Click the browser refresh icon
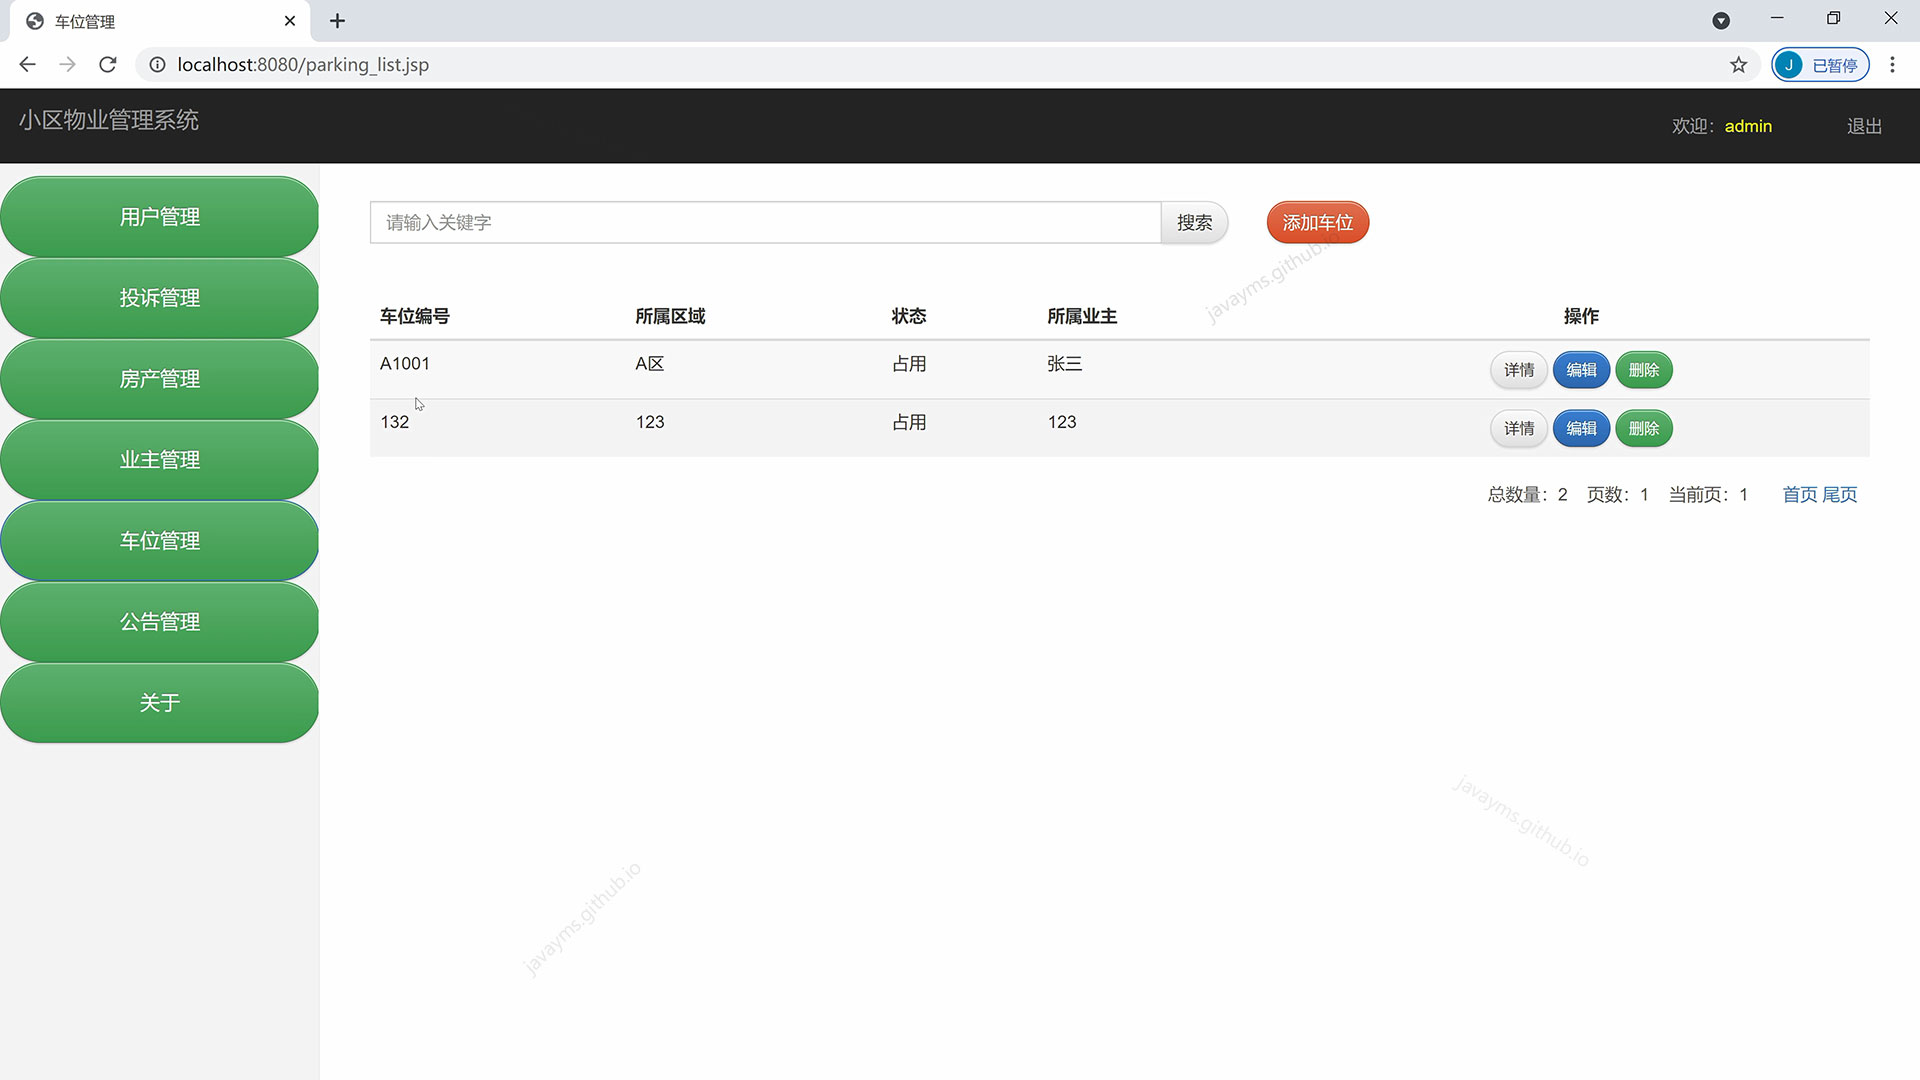 coord(107,64)
